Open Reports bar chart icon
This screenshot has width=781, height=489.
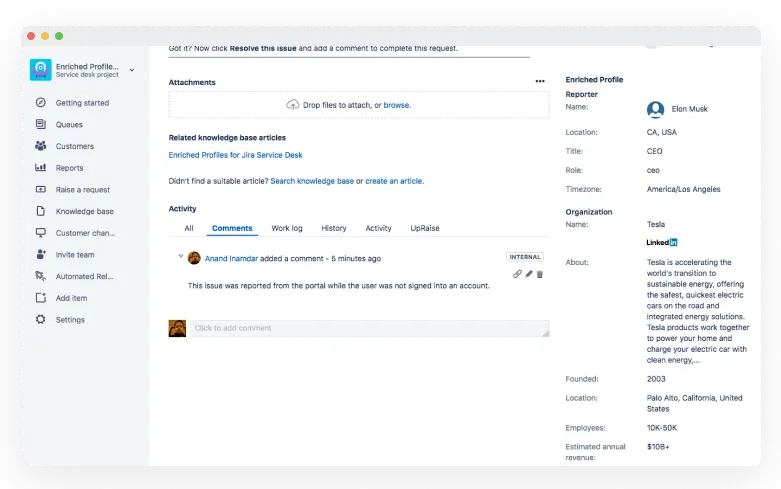pos(40,168)
